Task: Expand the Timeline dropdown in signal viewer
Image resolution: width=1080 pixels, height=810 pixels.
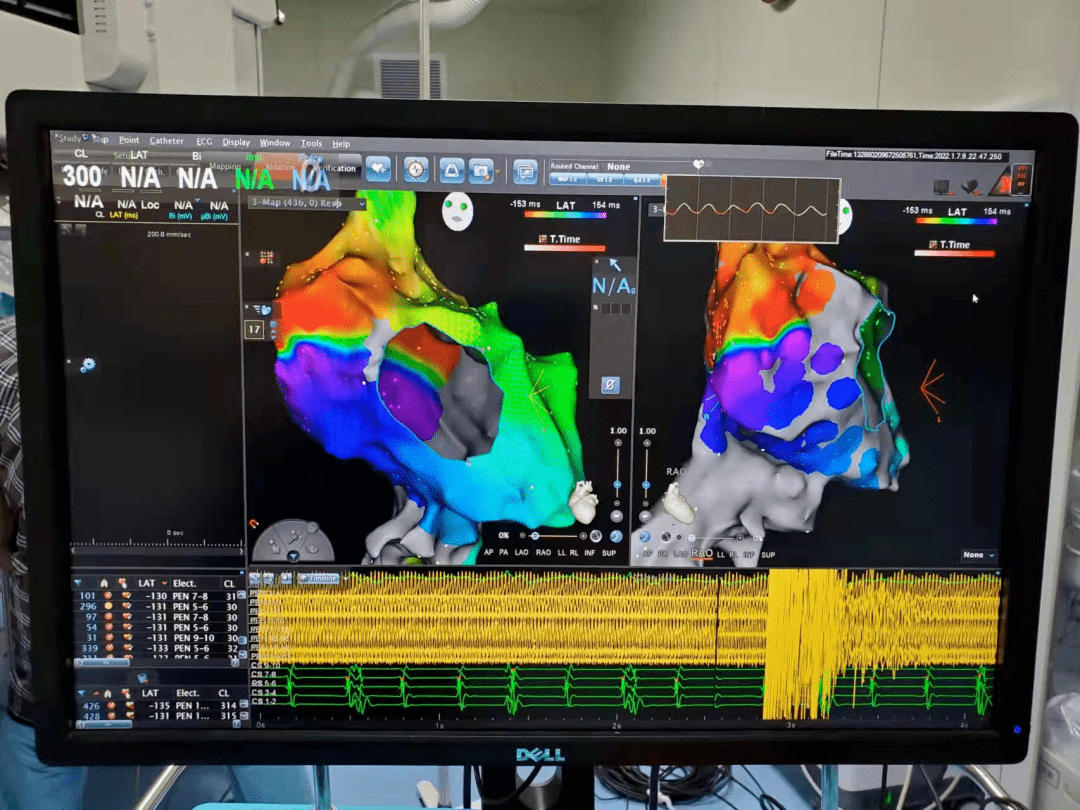Action: (x=321, y=578)
